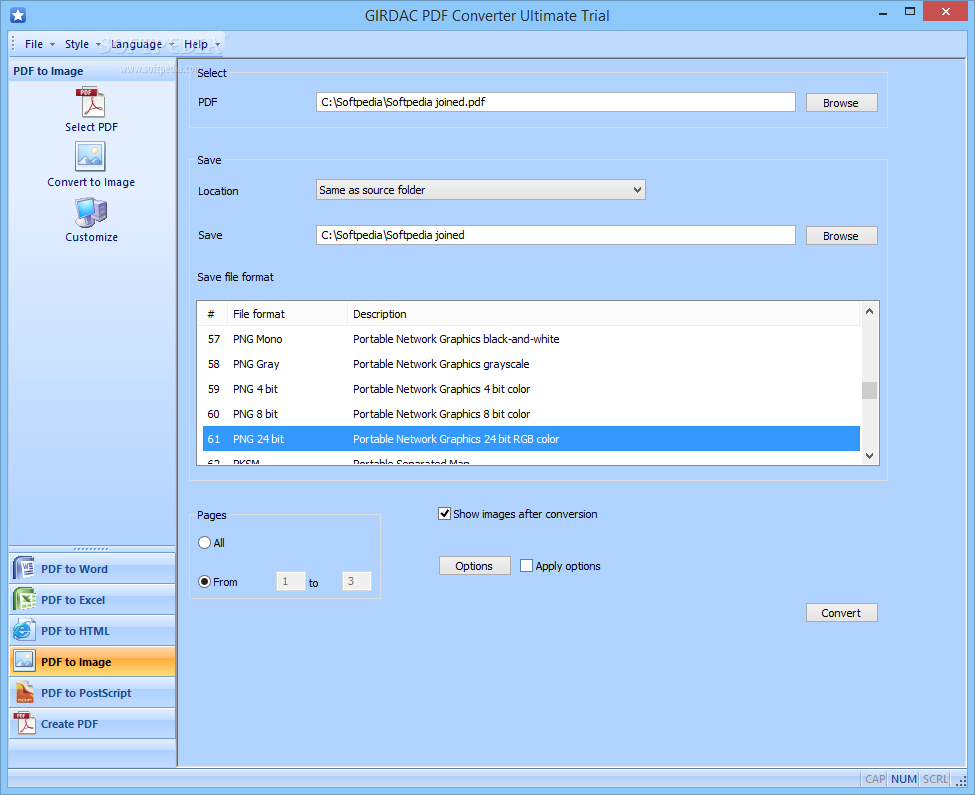The image size is (975, 795).
Task: Click the Options button
Action: tap(474, 566)
